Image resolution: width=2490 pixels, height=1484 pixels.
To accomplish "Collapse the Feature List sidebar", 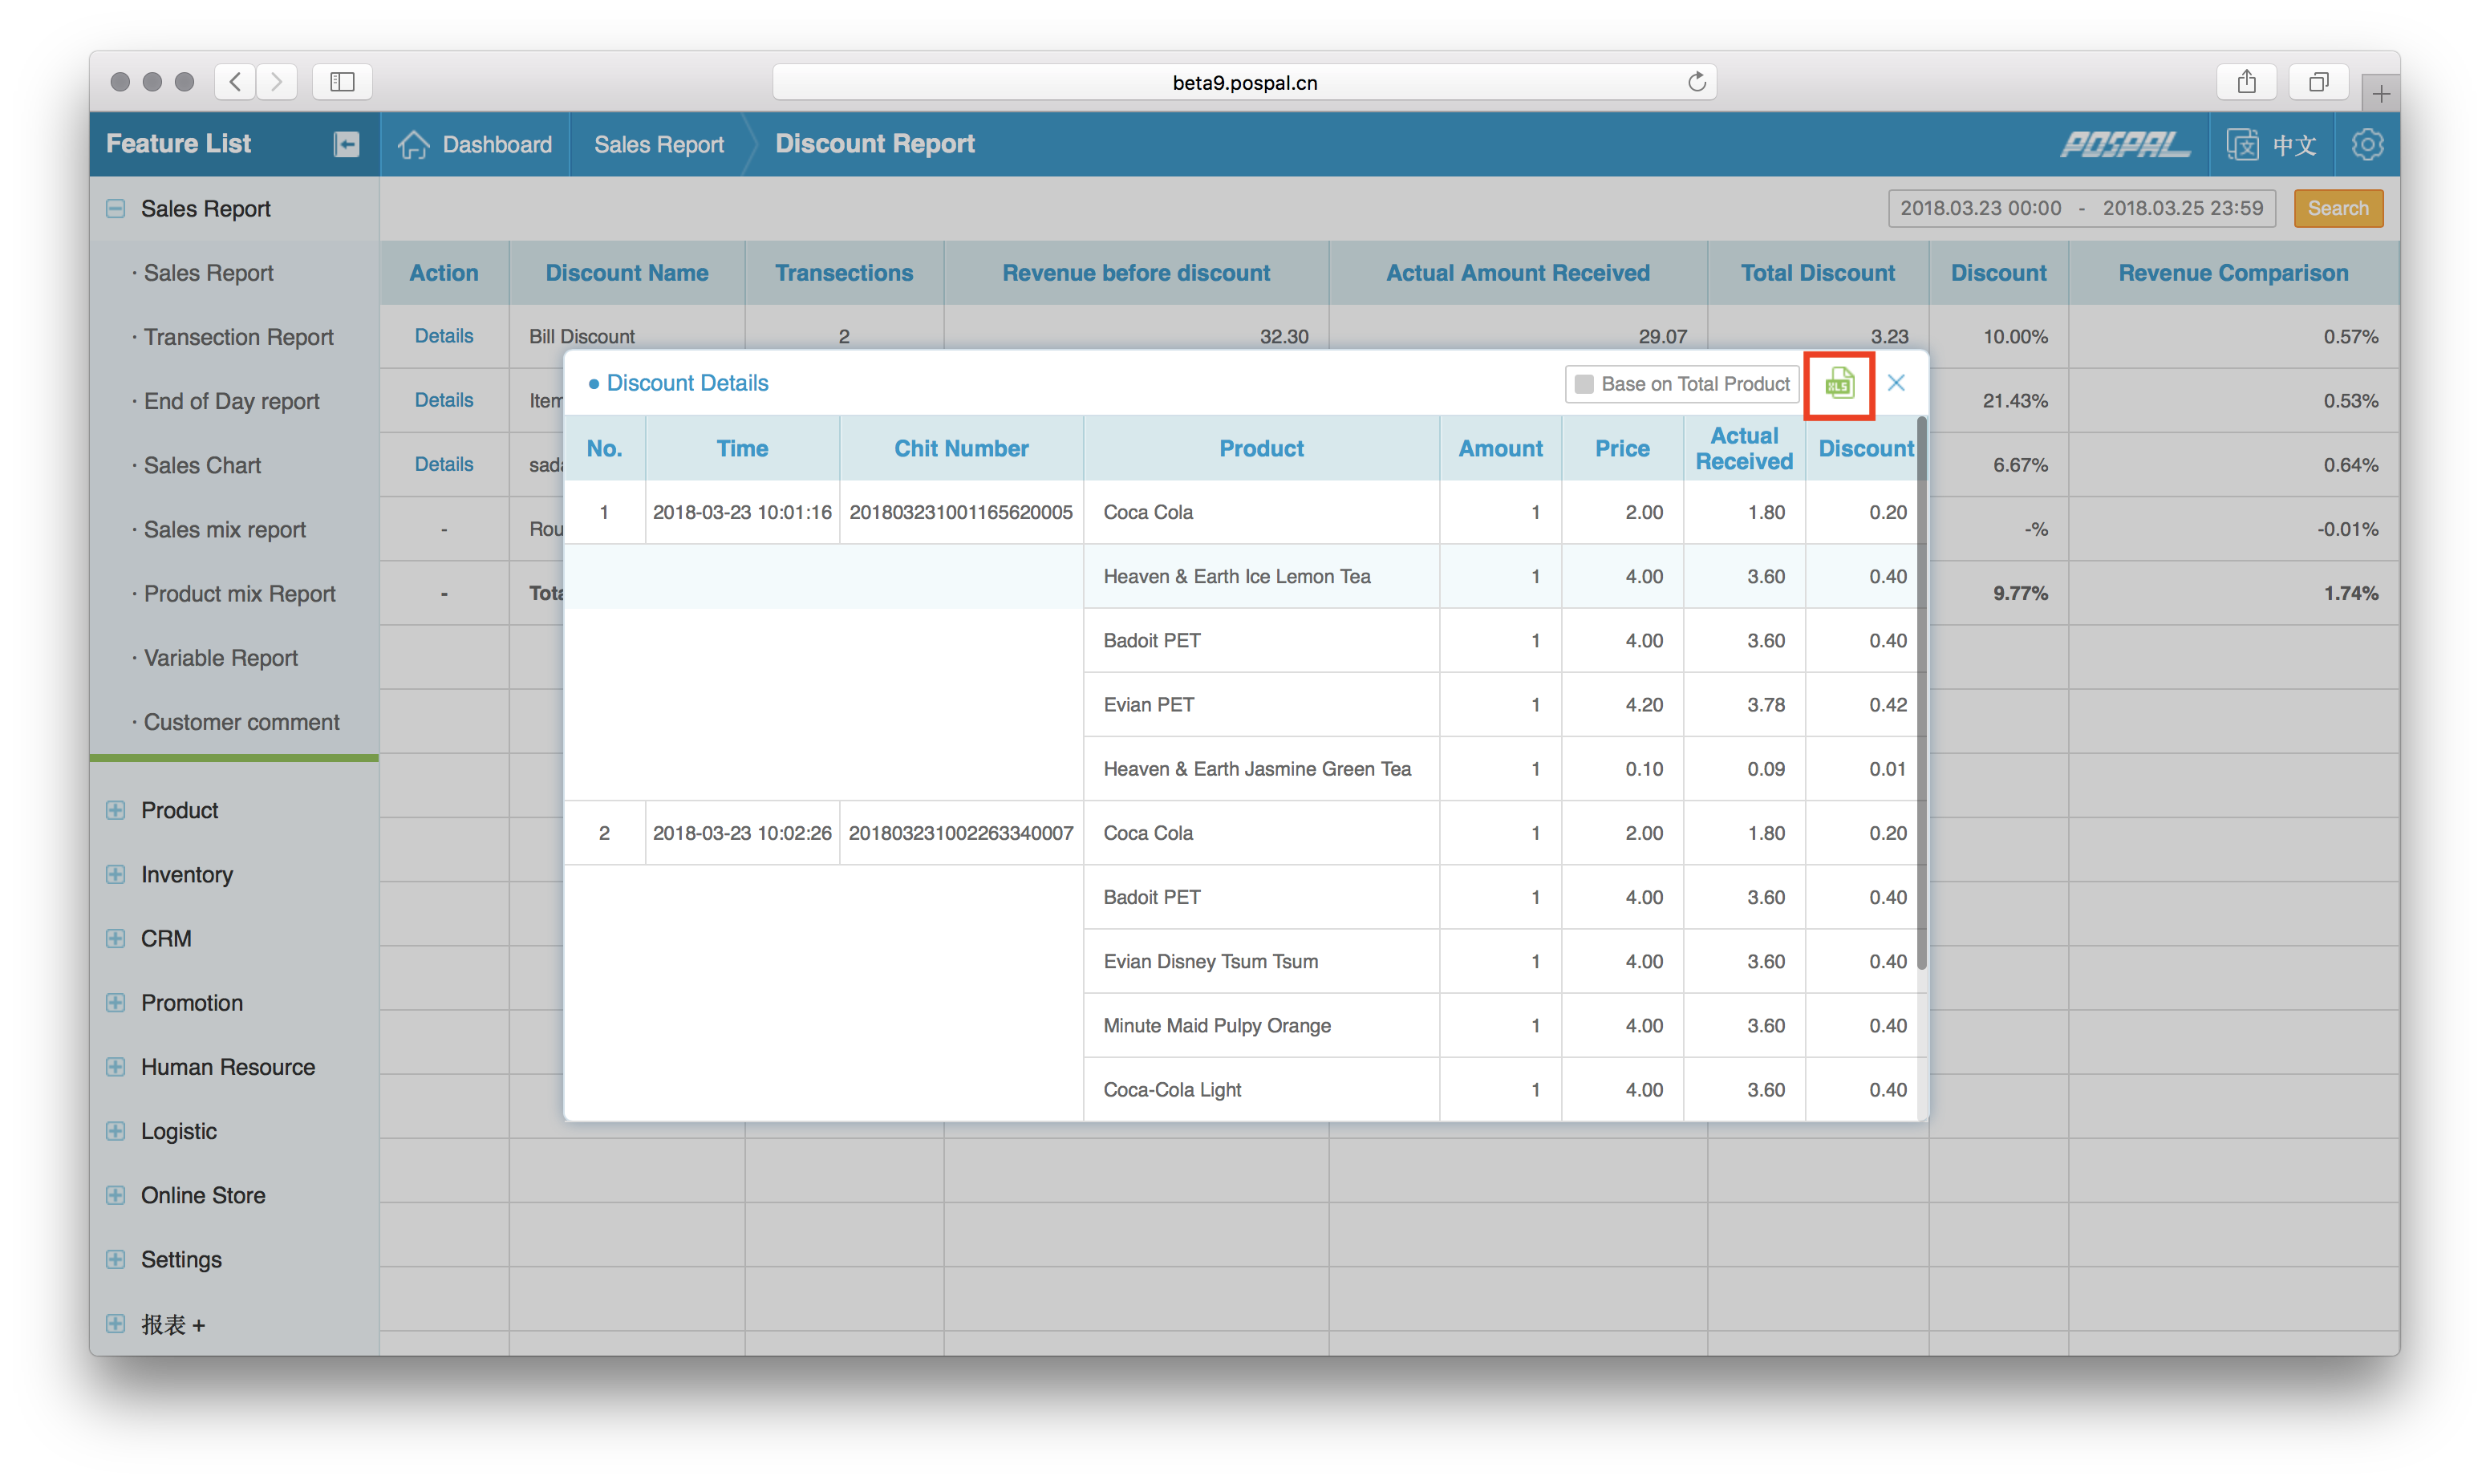I will tap(346, 144).
